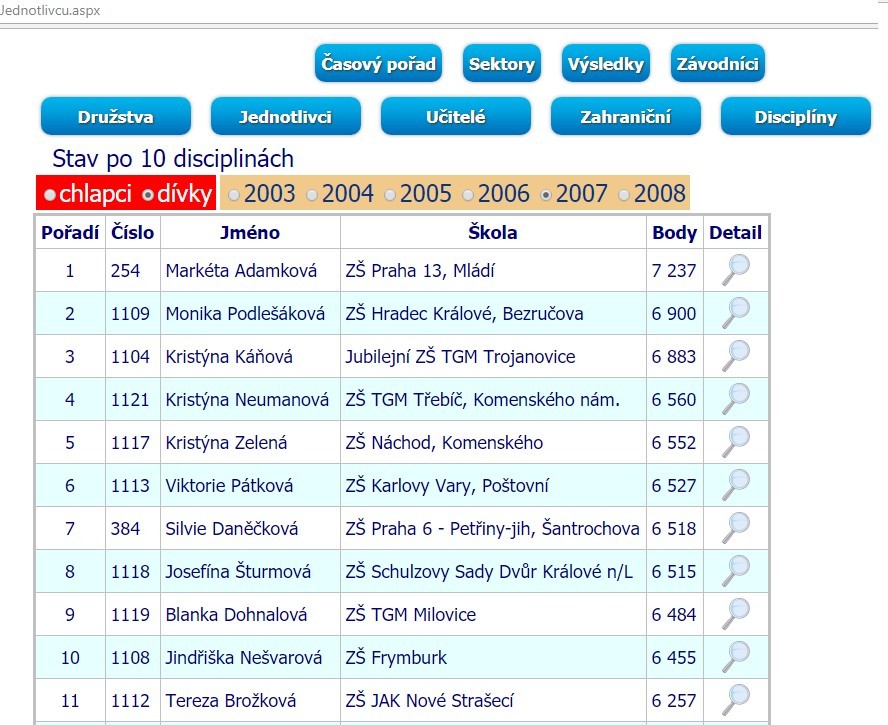Go to Sektory
The height and width of the screenshot is (725, 888).
(x=502, y=63)
